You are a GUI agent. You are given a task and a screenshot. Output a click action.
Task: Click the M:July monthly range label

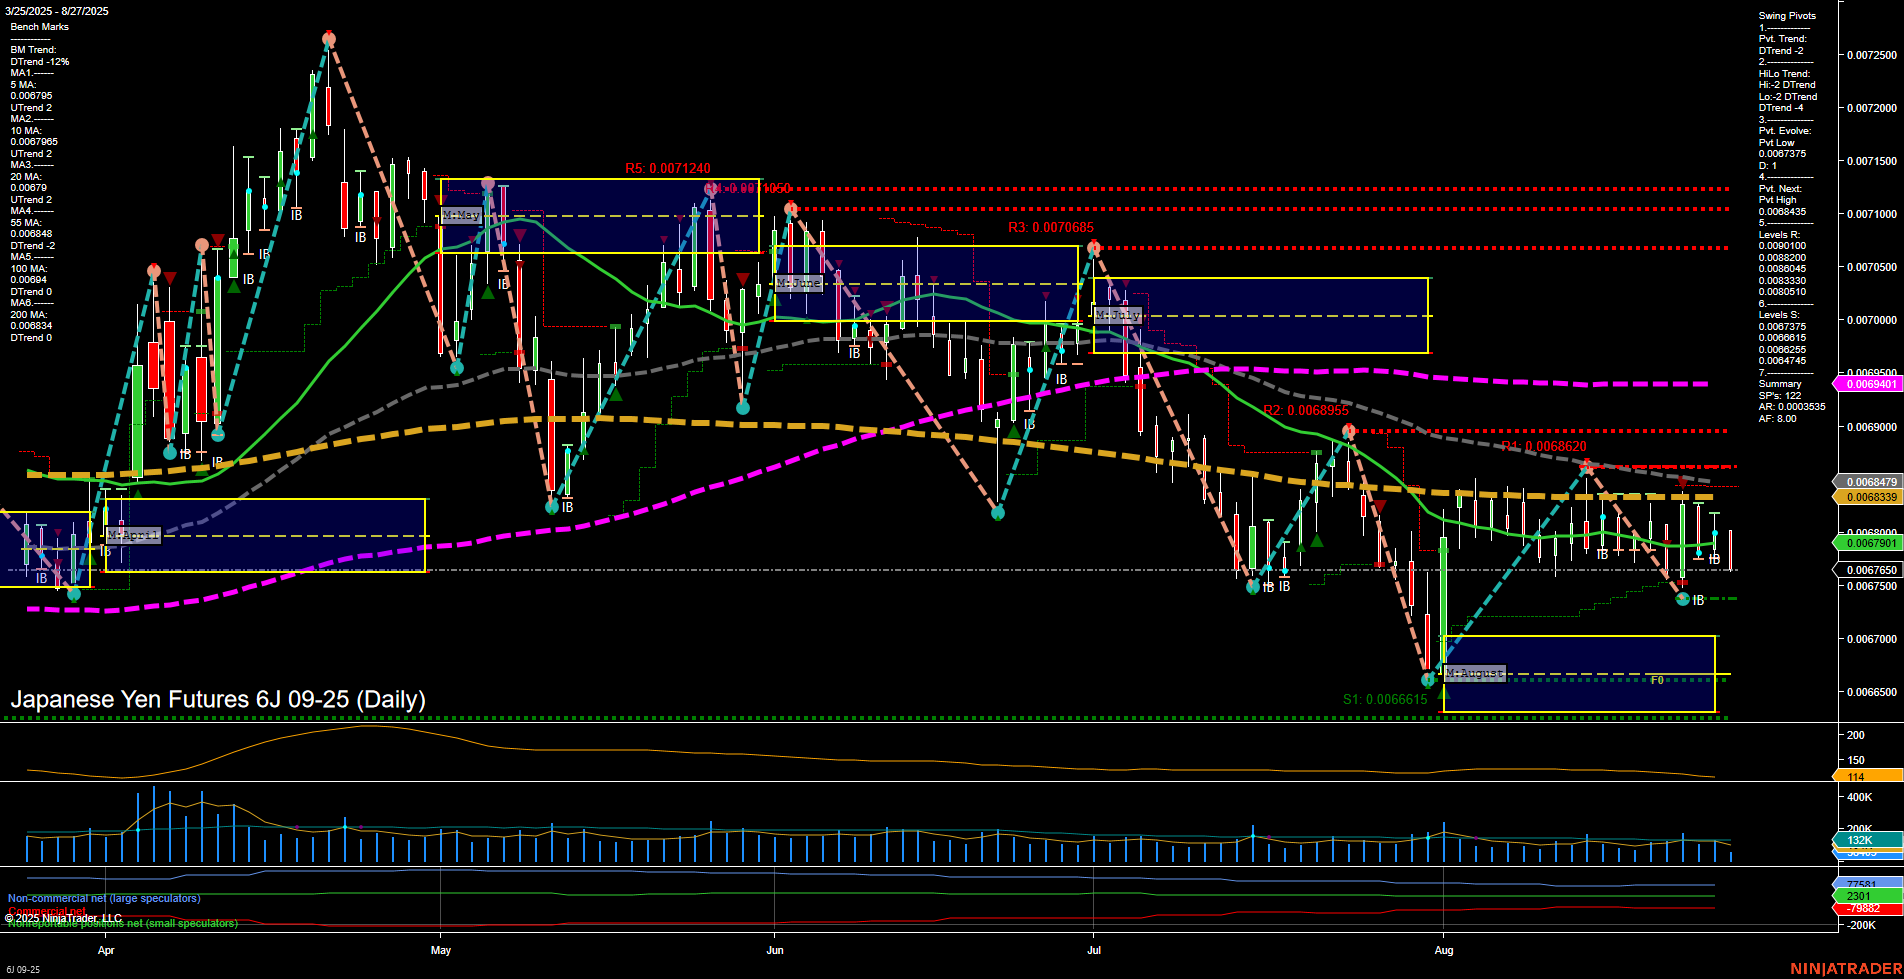click(1117, 315)
